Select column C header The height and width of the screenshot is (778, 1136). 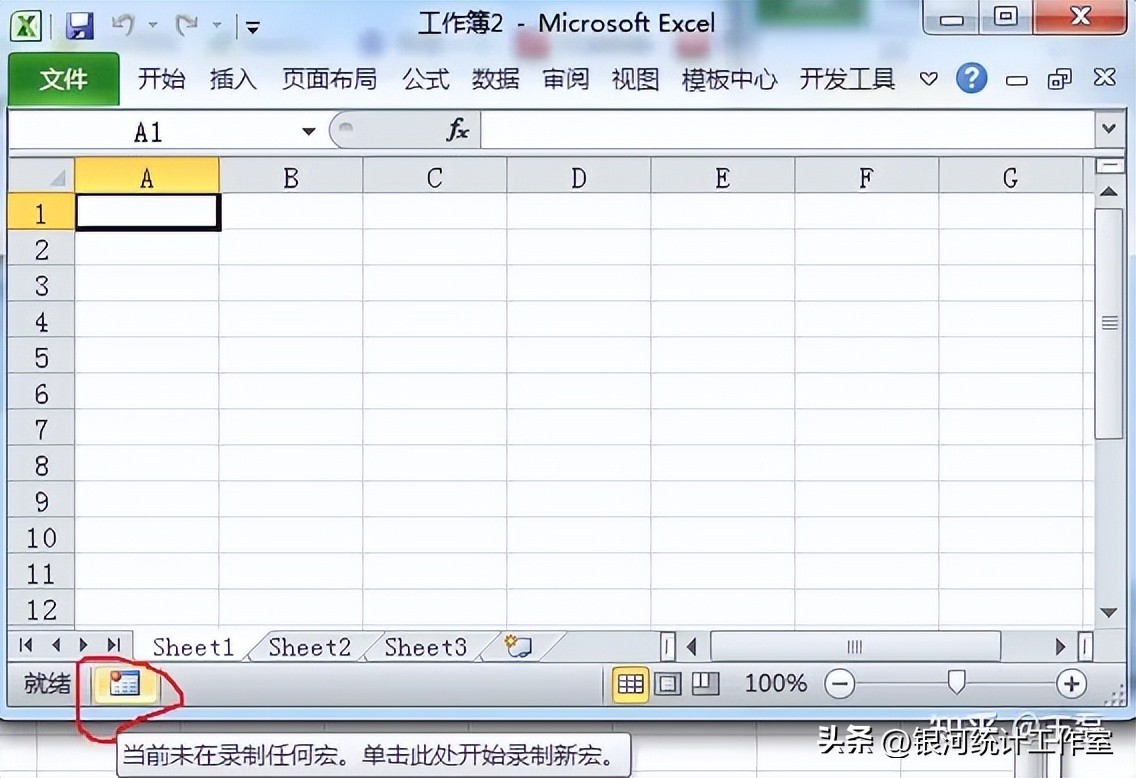pyautogui.click(x=435, y=177)
